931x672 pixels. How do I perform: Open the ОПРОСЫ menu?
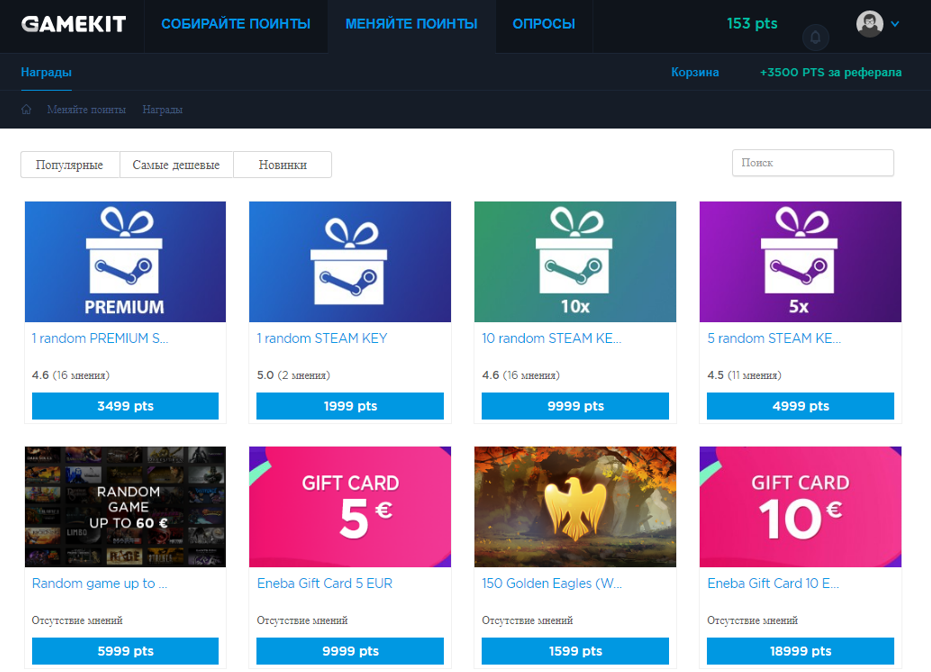tap(544, 24)
